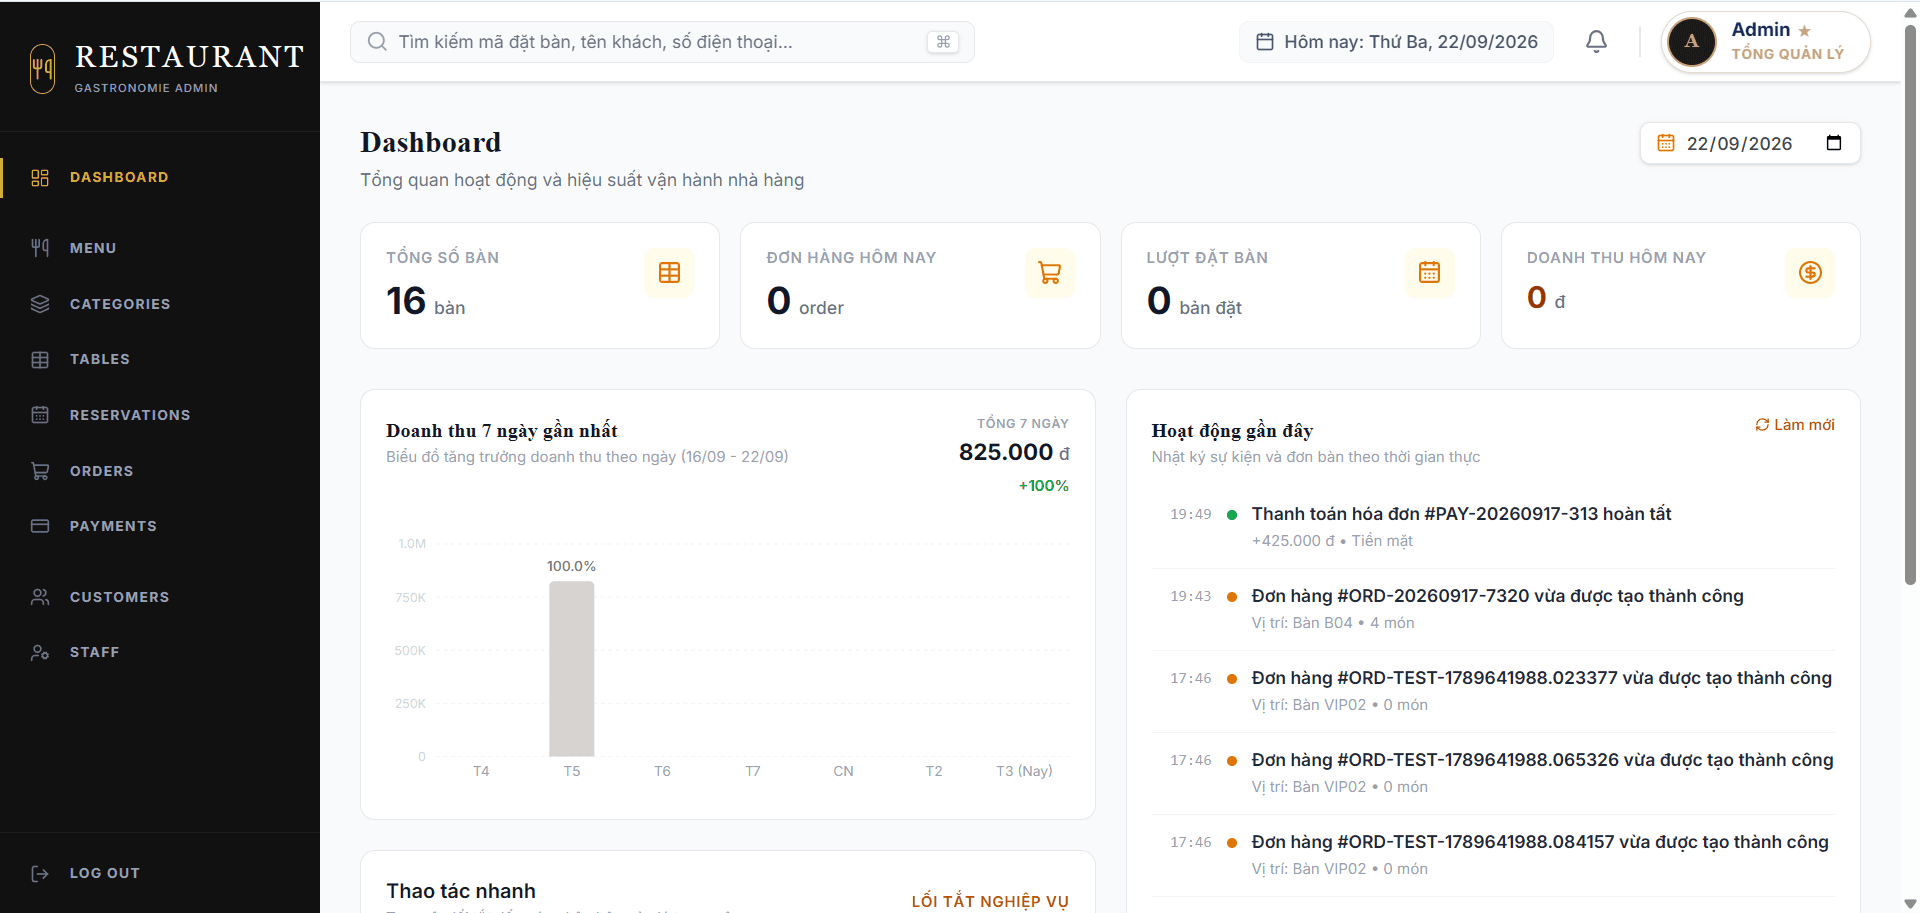Viewport: 1920px width, 913px height.
Task: Click the Orders cart icon in sidebar
Action: (40, 471)
